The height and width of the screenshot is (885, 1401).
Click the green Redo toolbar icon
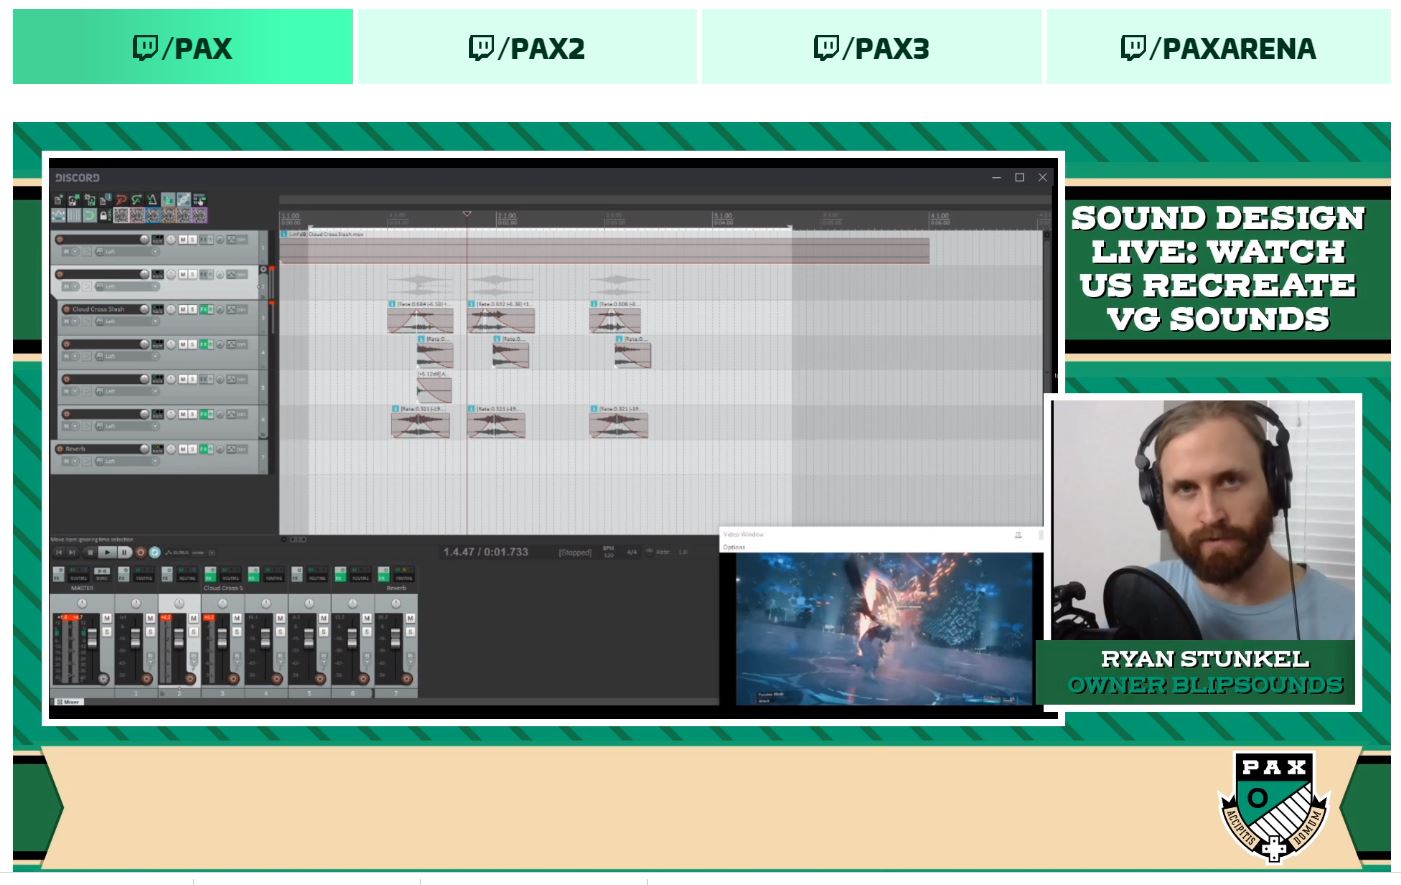click(x=136, y=200)
